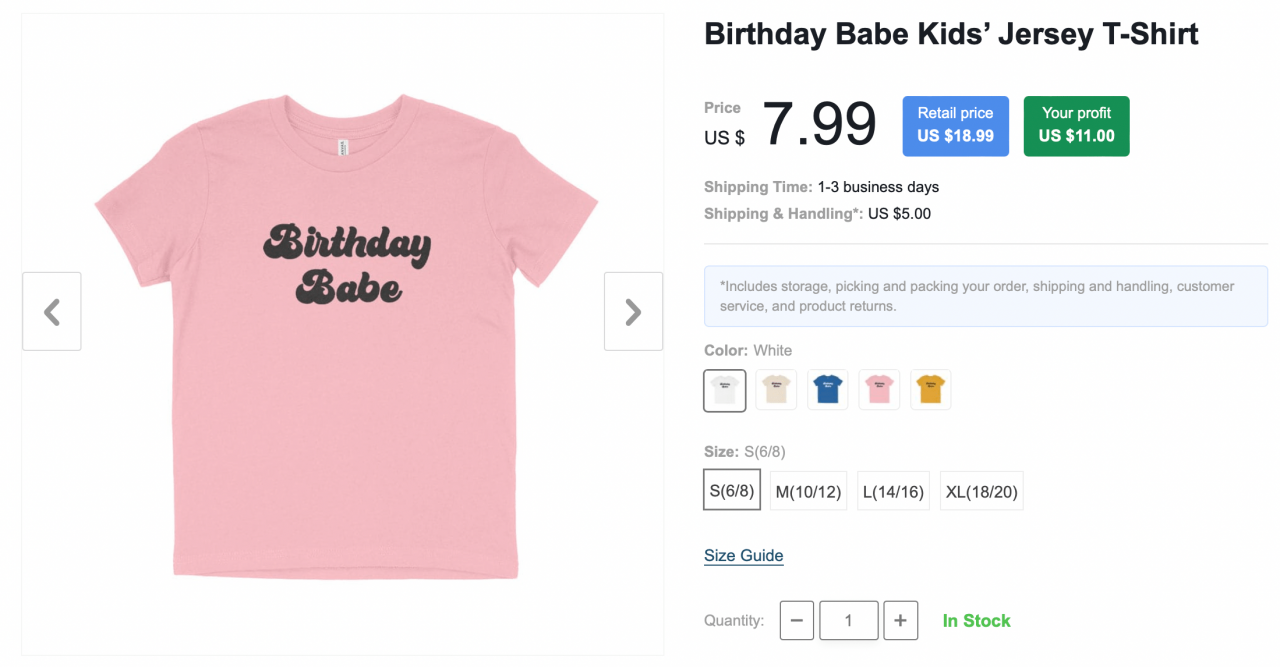The height and width of the screenshot is (667, 1280).
Task: Click the minus quantity icon
Action: tap(796, 620)
